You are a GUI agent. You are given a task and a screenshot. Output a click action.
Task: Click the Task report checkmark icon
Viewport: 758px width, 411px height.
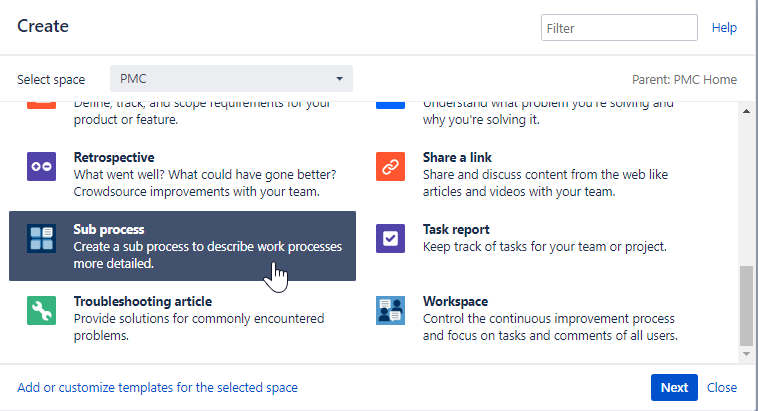tap(391, 238)
